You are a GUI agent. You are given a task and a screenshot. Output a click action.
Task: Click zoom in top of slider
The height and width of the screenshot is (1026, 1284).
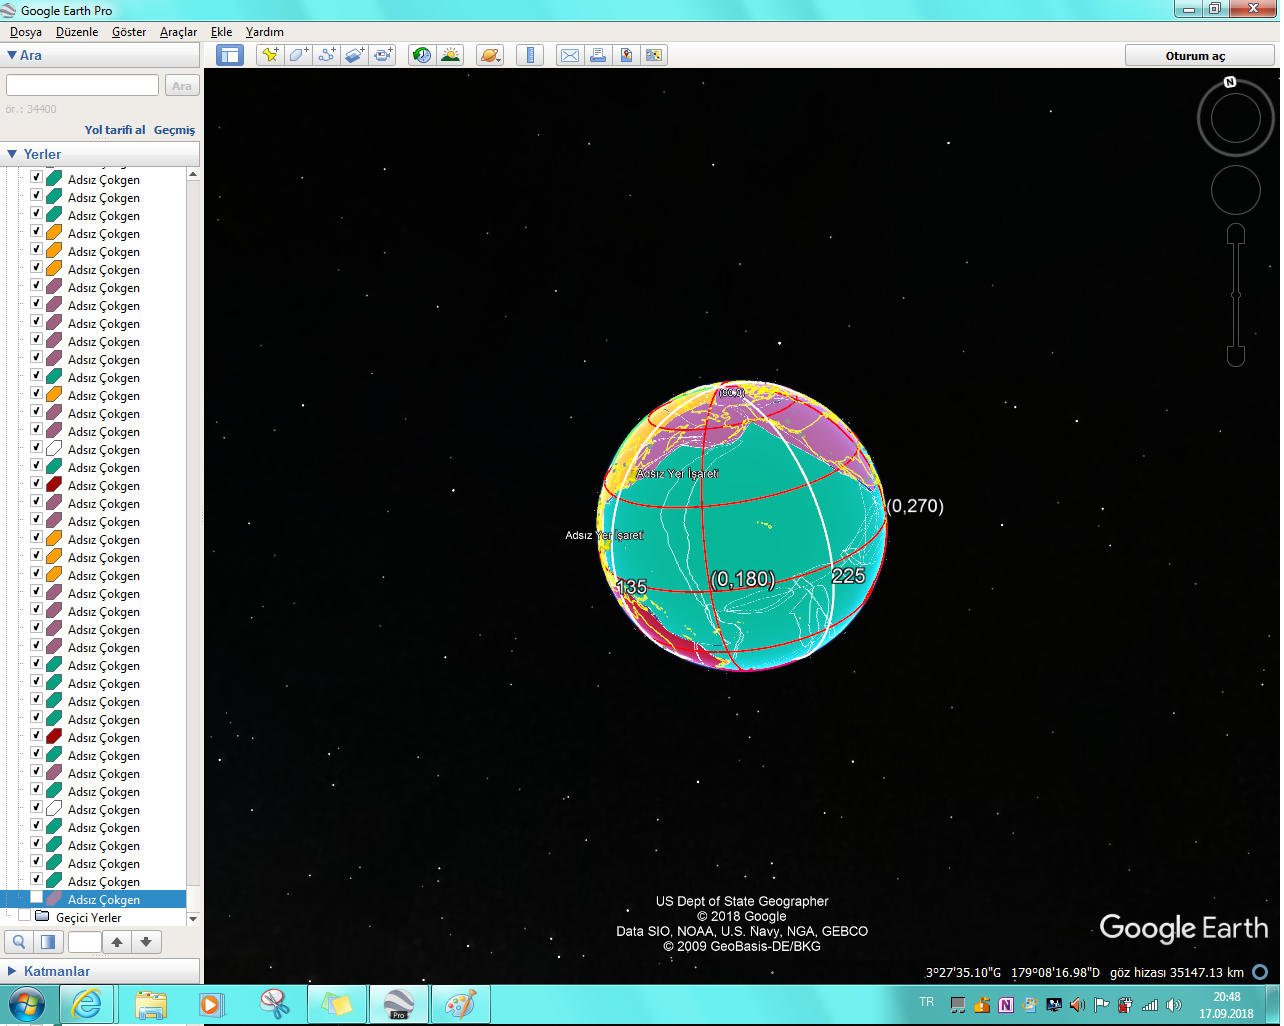click(1236, 234)
